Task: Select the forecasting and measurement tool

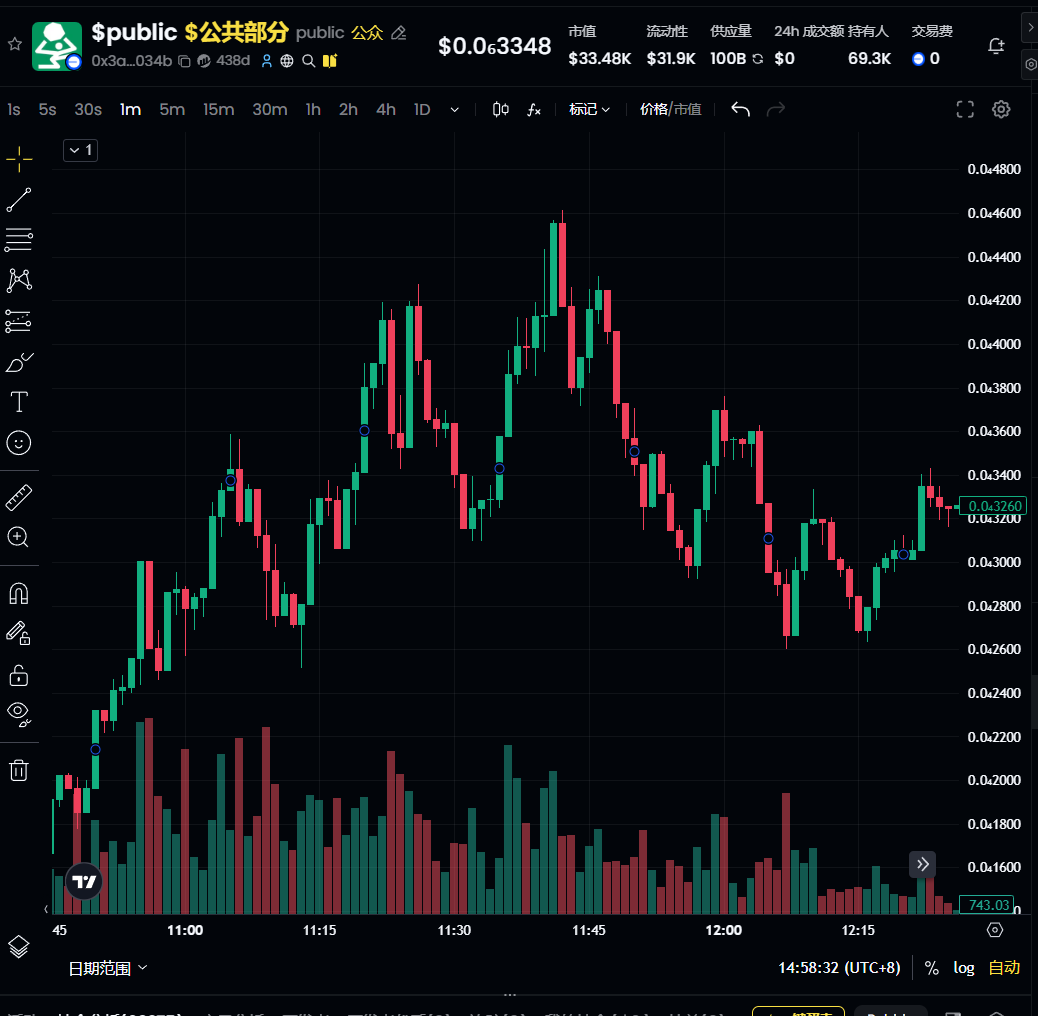Action: point(19,322)
